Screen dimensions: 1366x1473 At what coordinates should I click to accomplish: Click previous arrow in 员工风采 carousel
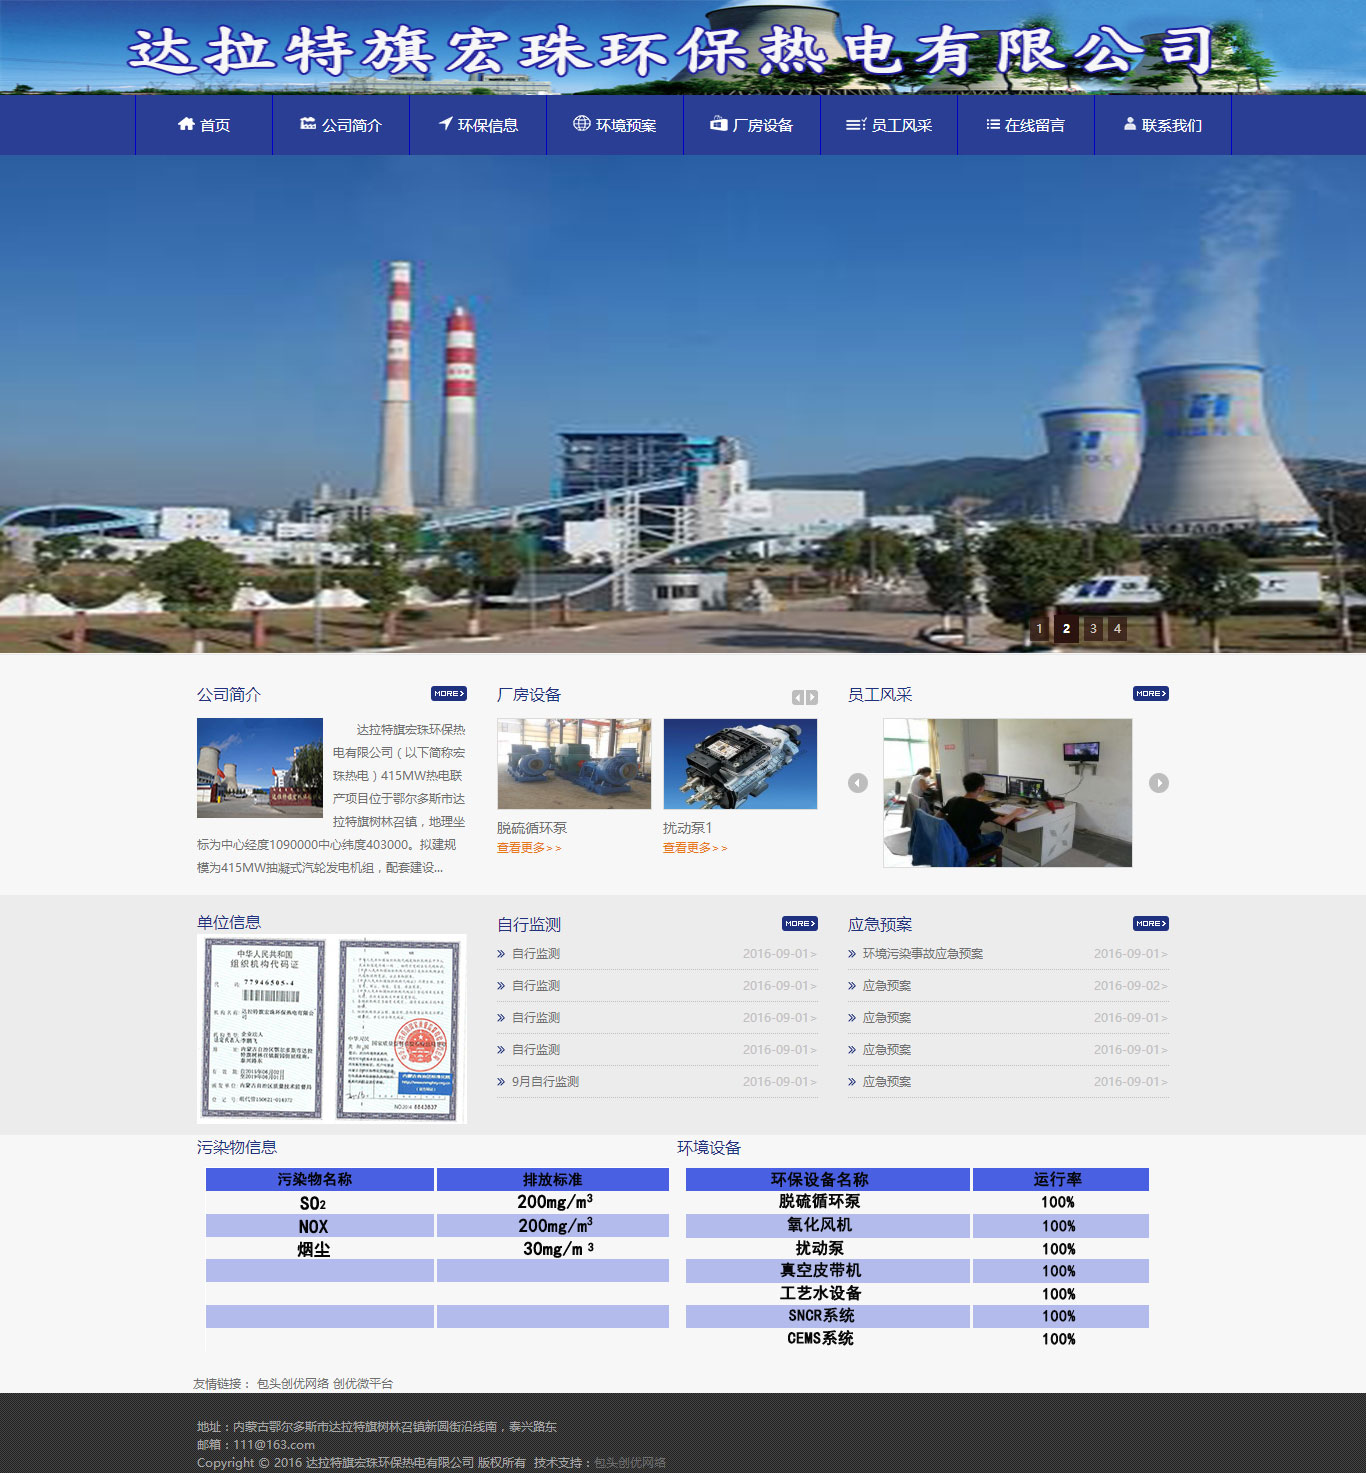[x=858, y=783]
